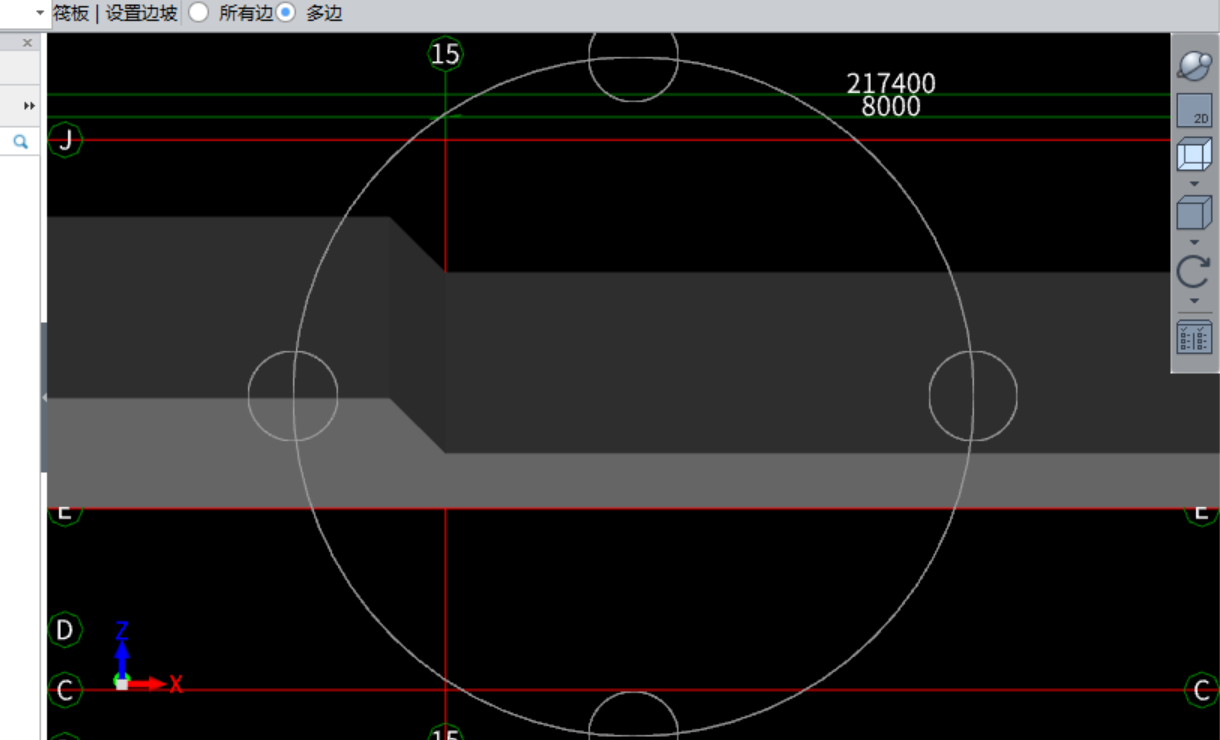Open the display settings checklist icon

click(1194, 337)
